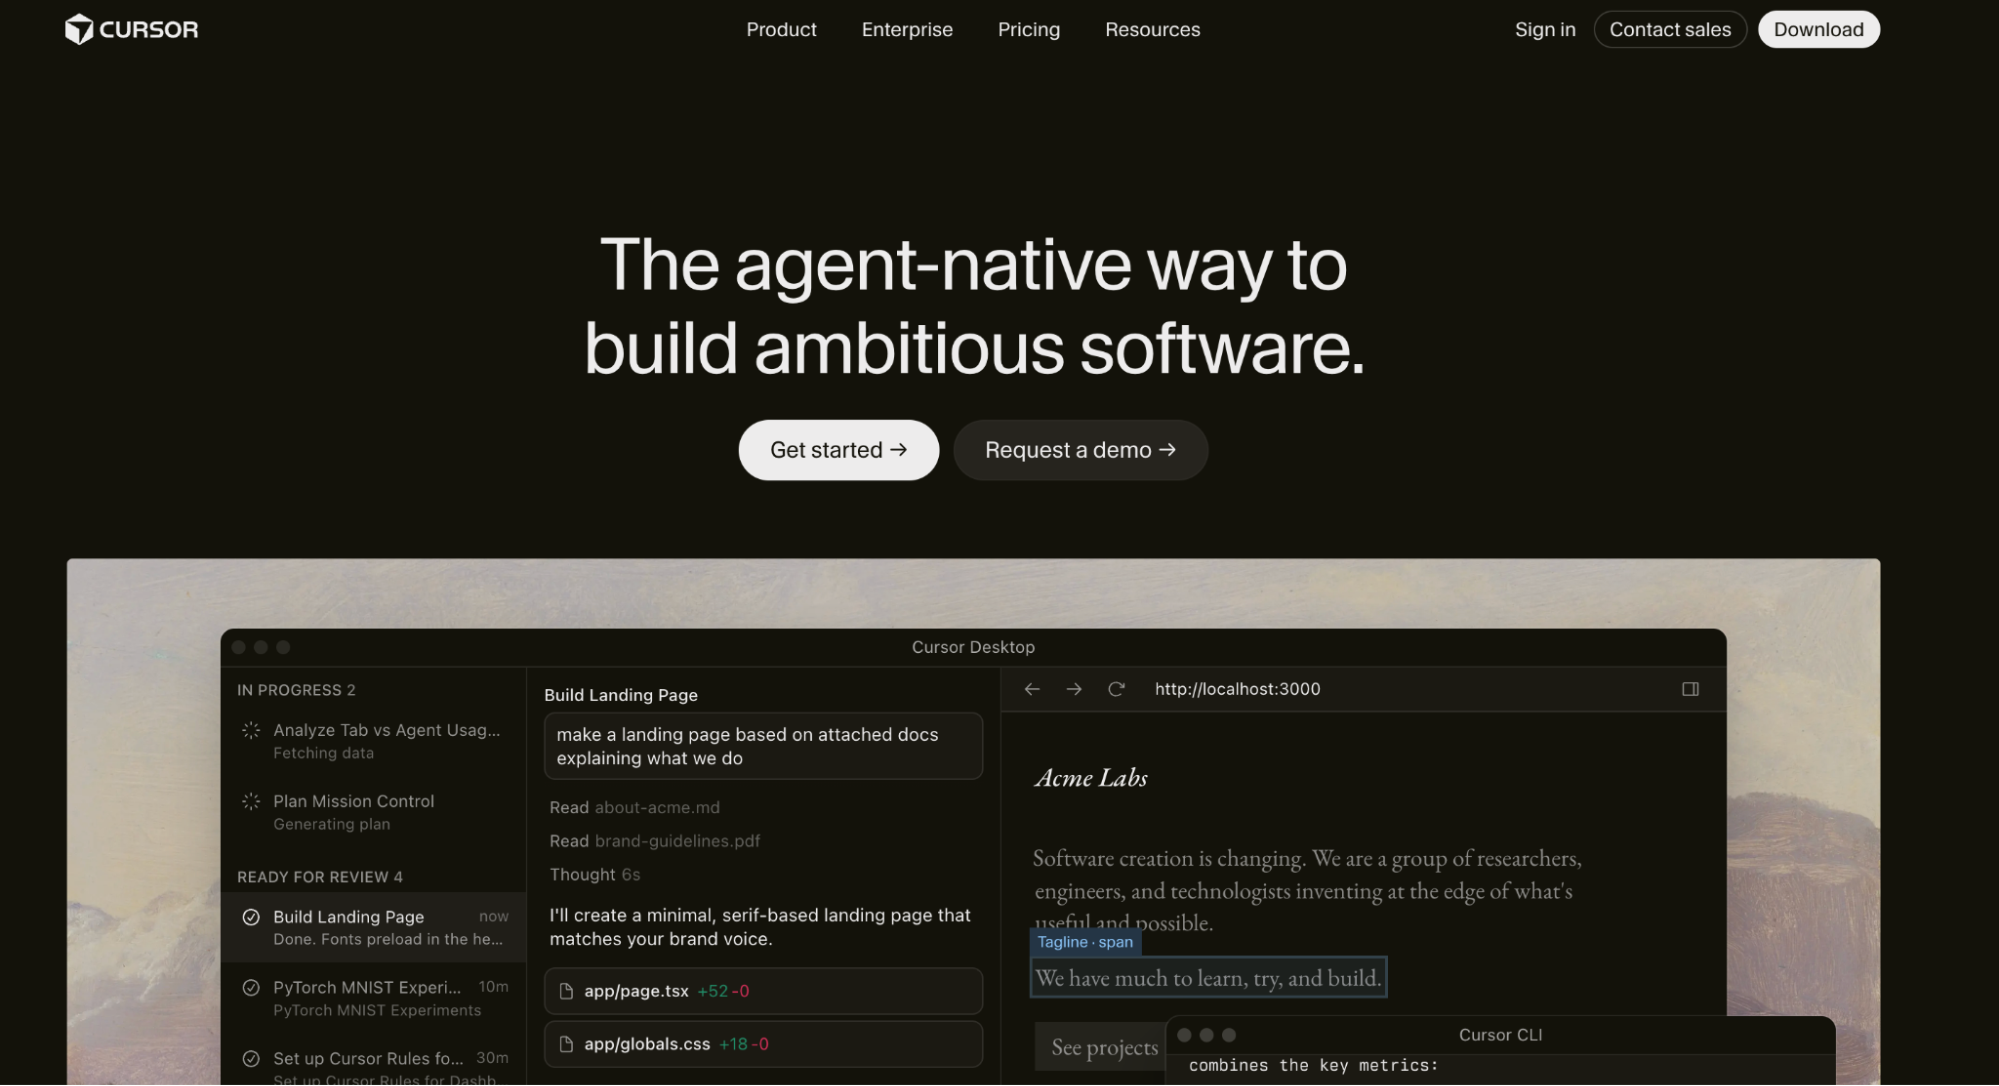Screen dimensions: 1999x1086
Task: Click 'combines the key metrics:' CLI text
Action: (x=1313, y=1066)
